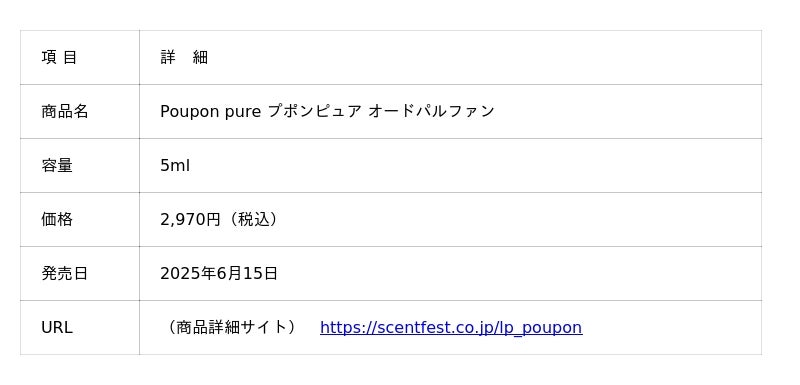The height and width of the screenshot is (385, 800).
Task: Select the URL label cell
Action: click(x=80, y=327)
